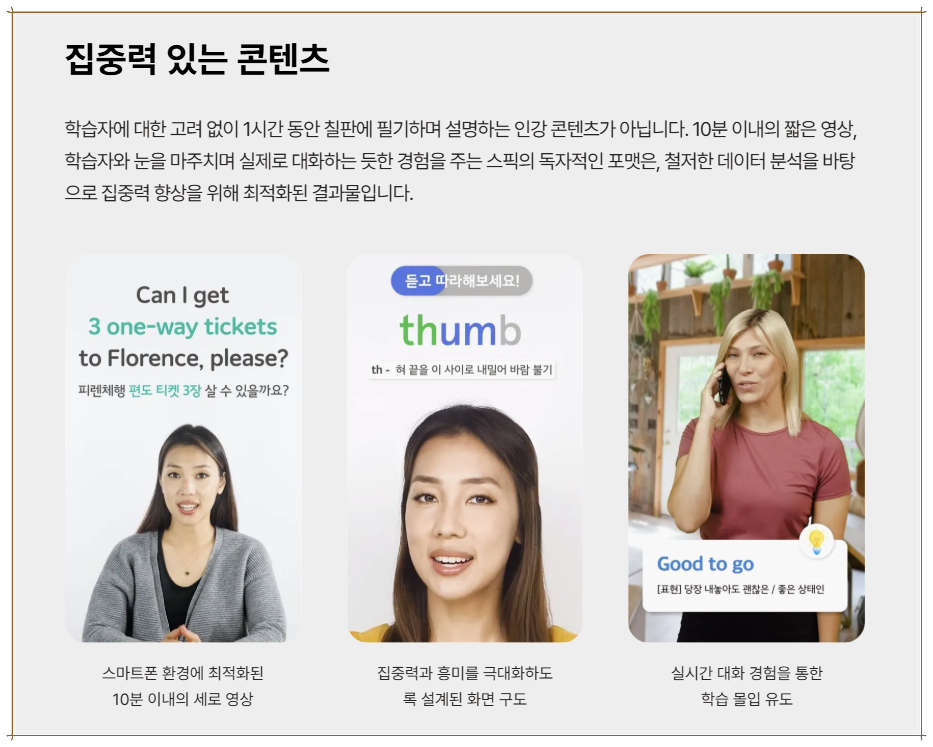The height and width of the screenshot is (747, 933).
Task: Click the blue-filled portion of the progress pill
Action: pyautogui.click(x=418, y=280)
